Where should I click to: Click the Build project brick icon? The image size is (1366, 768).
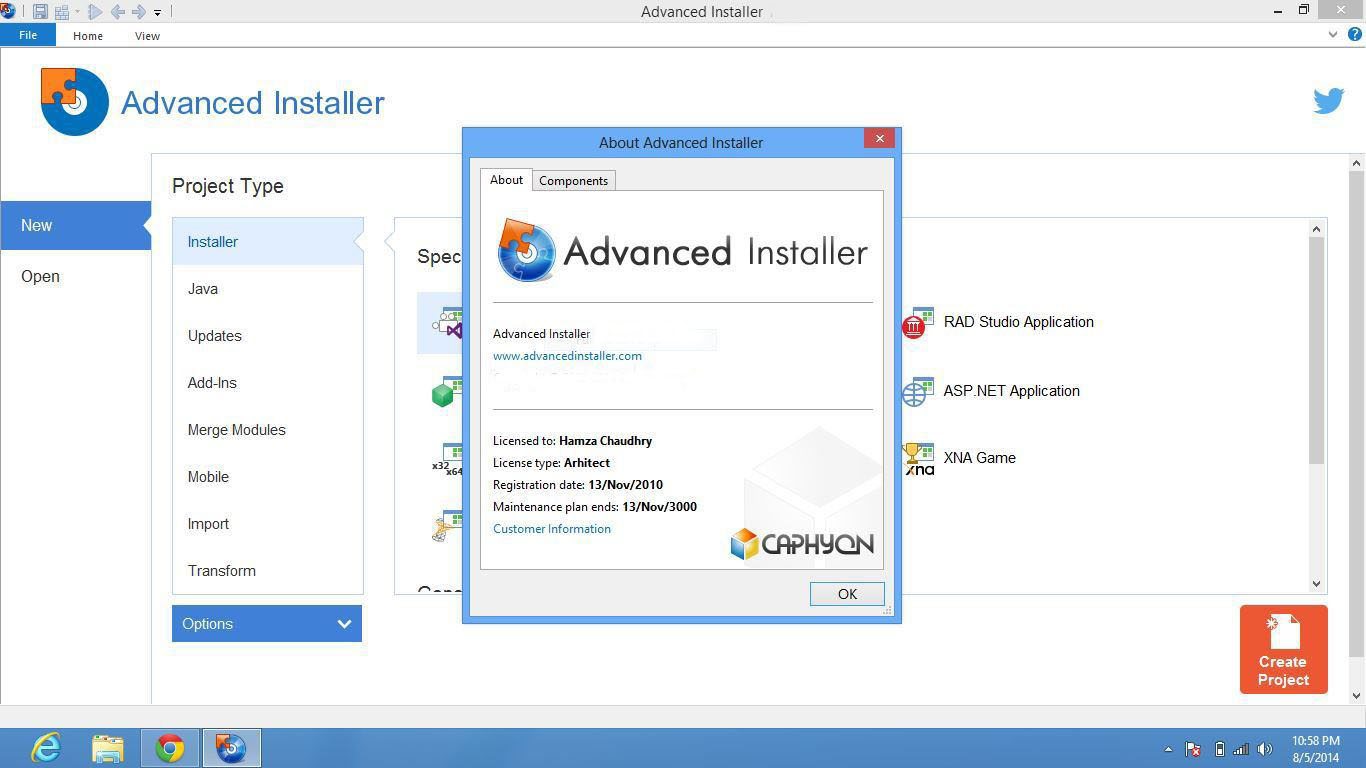click(x=62, y=12)
